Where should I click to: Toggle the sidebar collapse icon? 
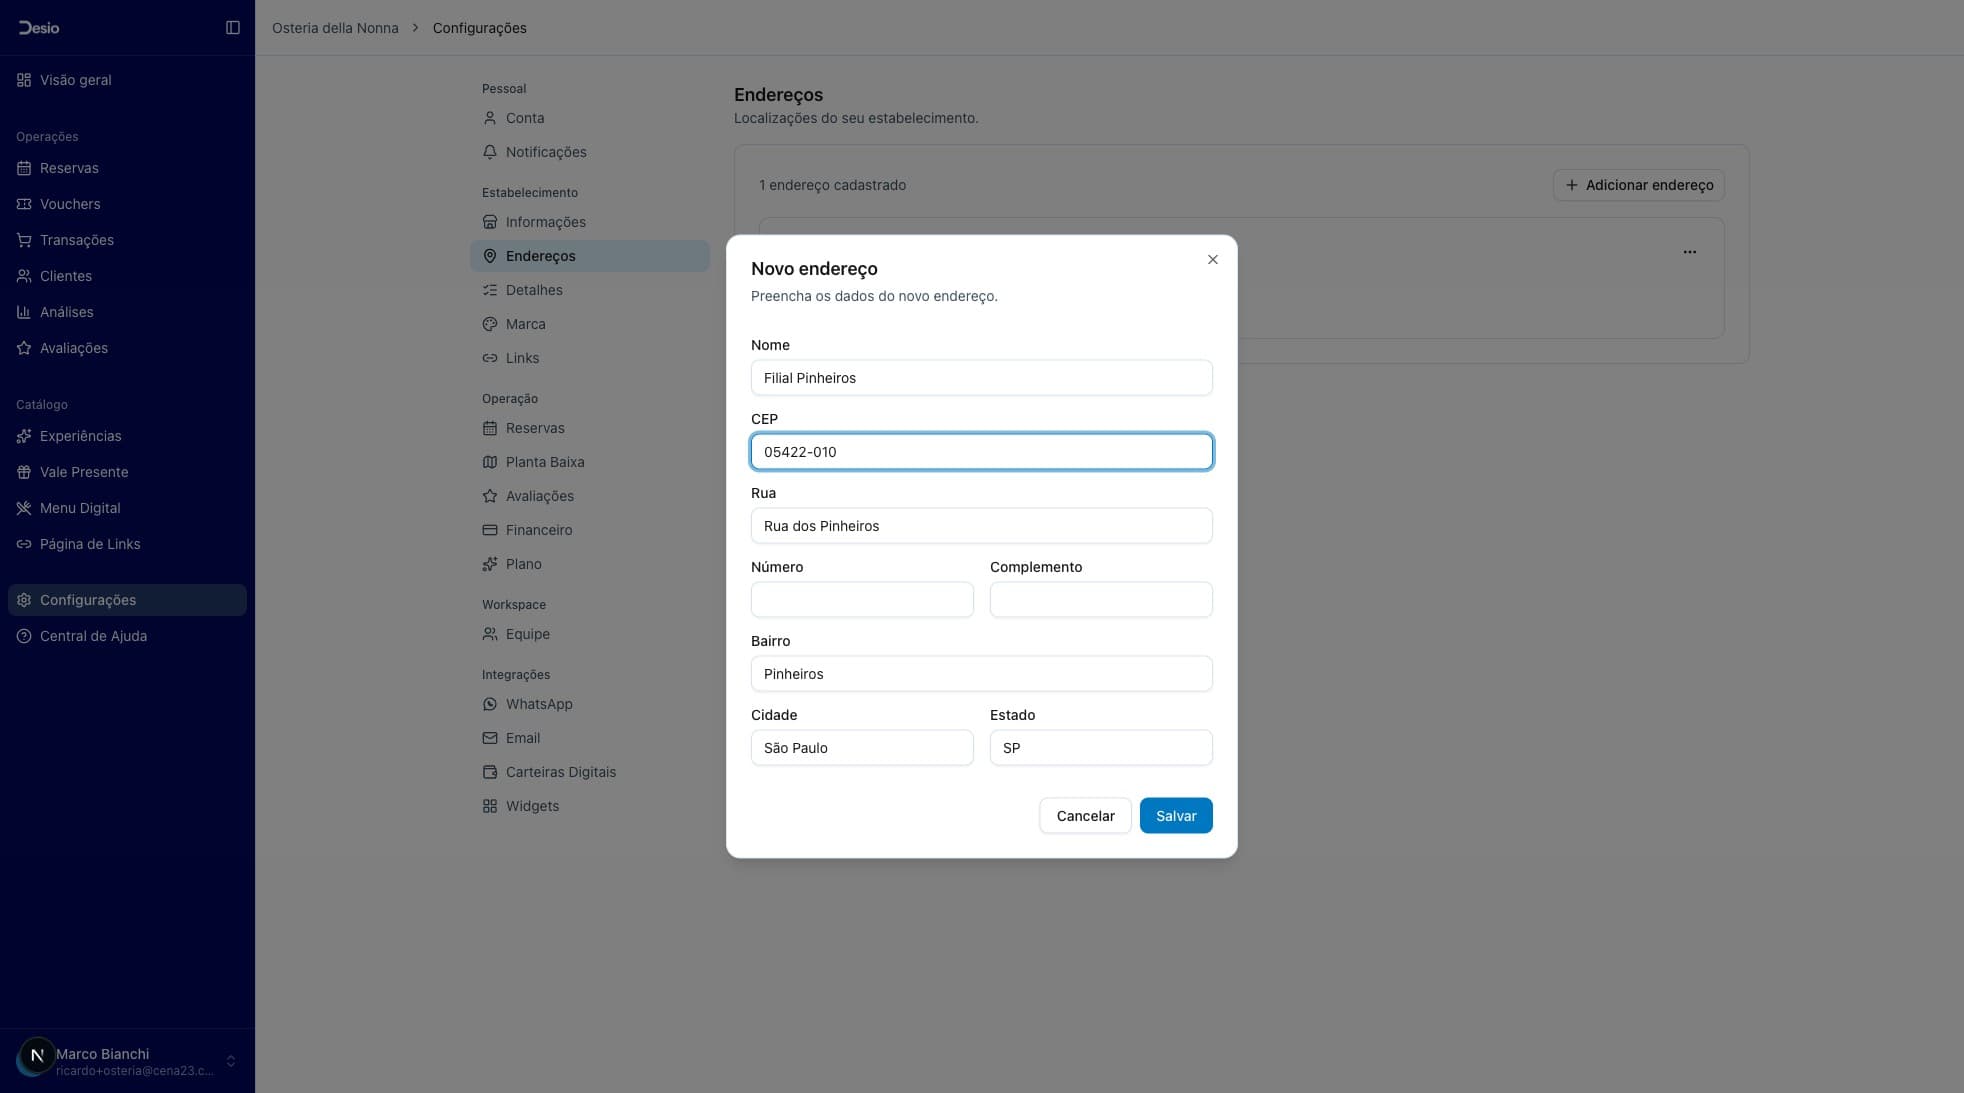pyautogui.click(x=233, y=28)
